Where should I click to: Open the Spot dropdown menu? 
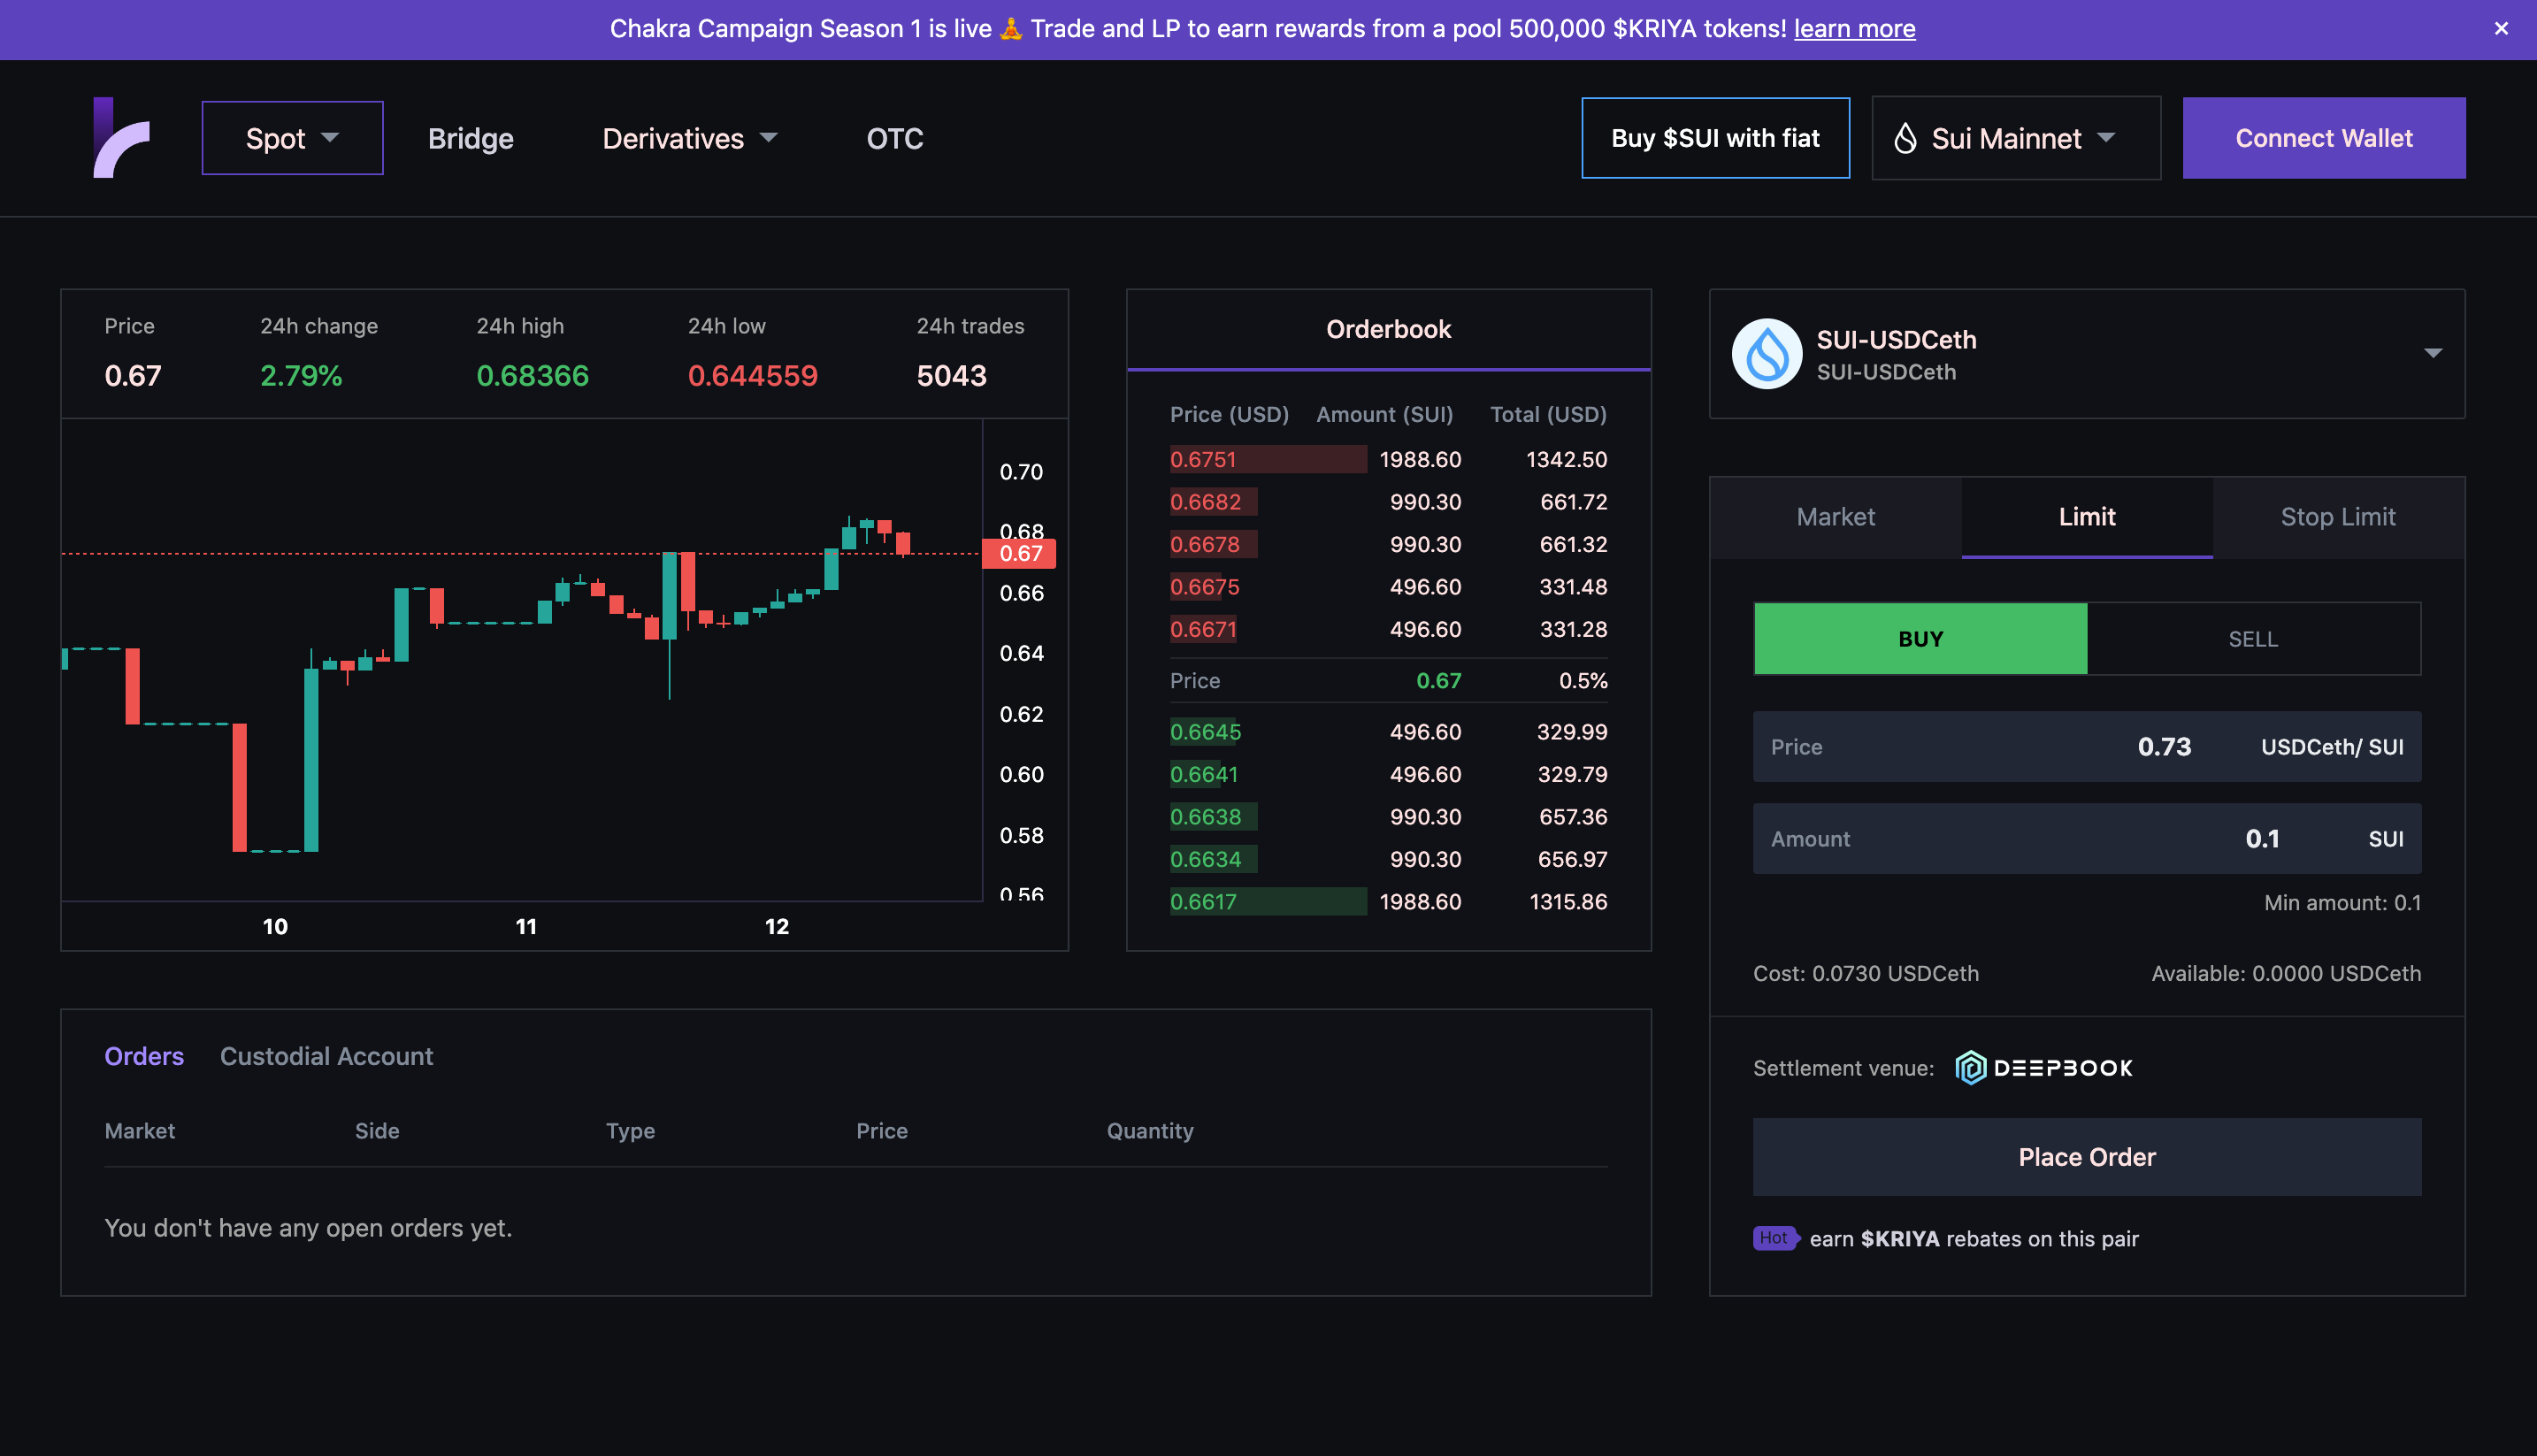pos(292,138)
